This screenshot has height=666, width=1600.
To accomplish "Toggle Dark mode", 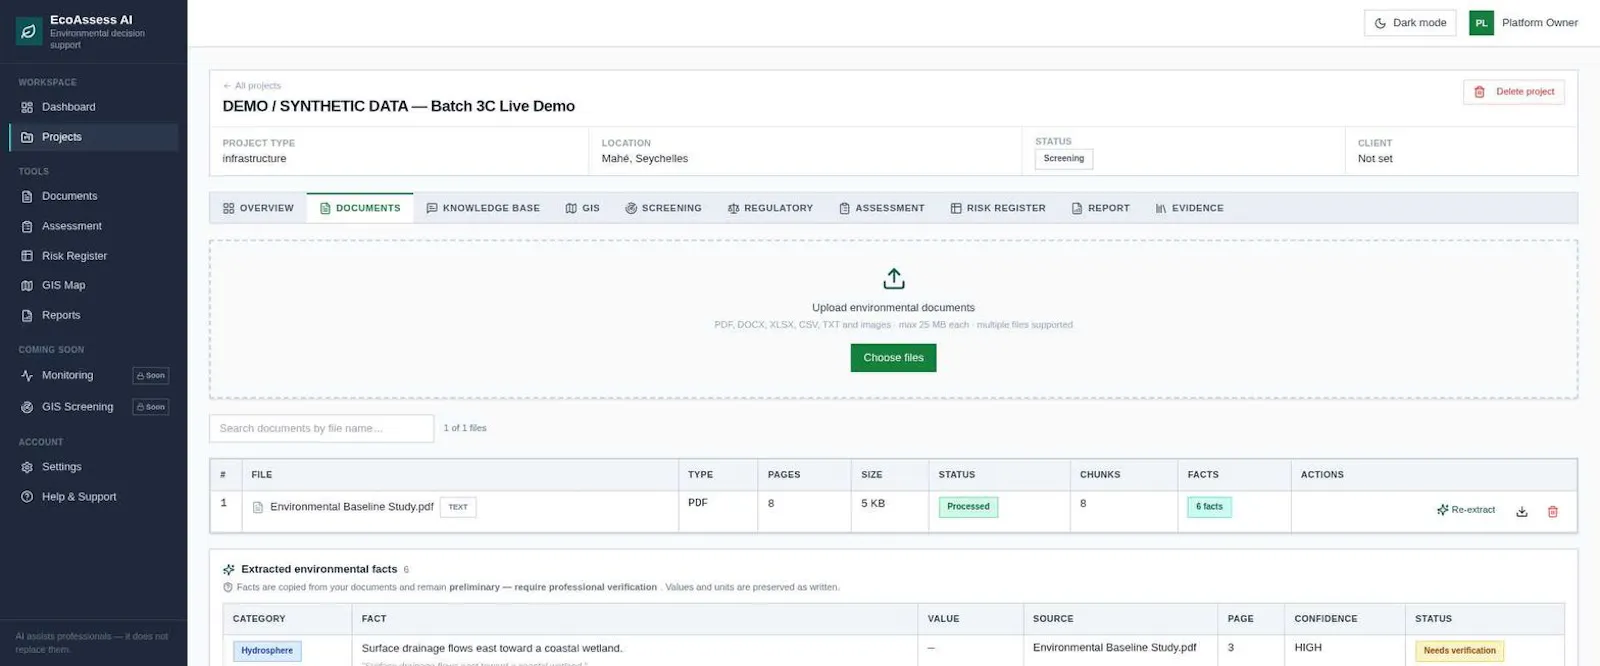I will (x=1409, y=23).
